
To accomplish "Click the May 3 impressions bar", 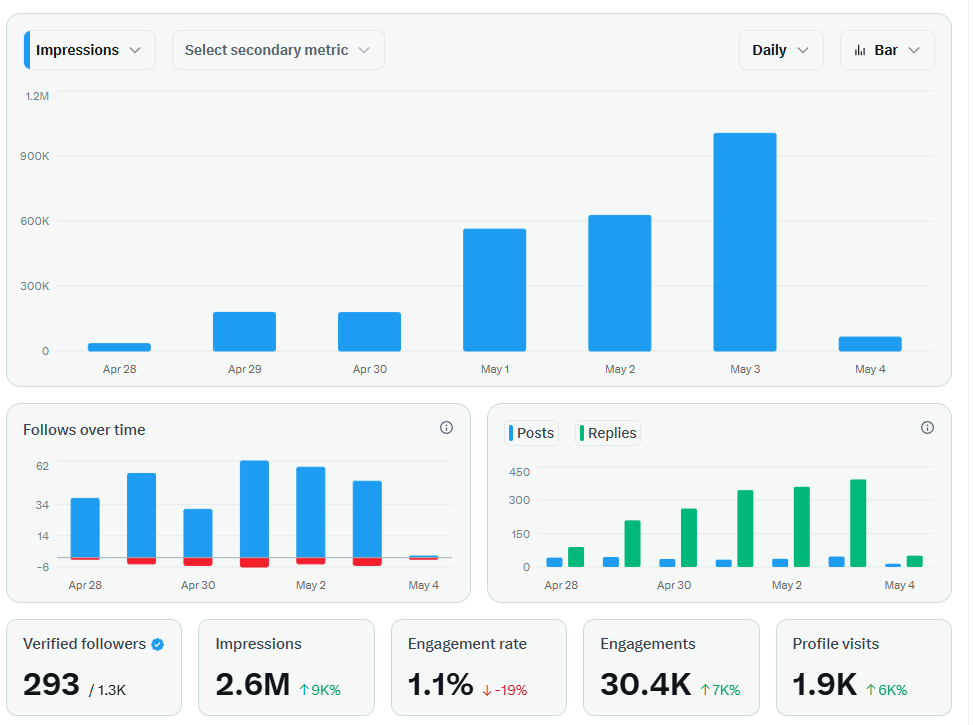I will [x=745, y=242].
